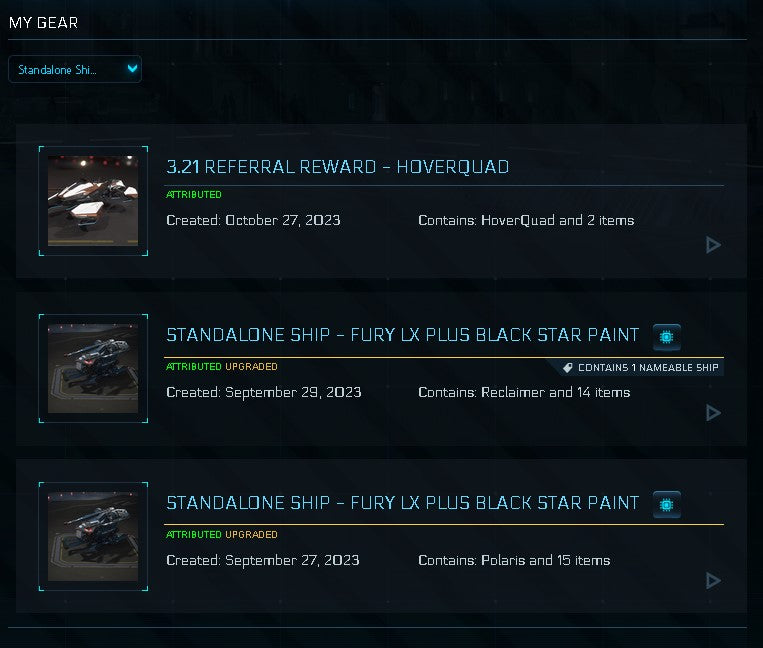Viewport: 763px width, 648px height.
Task: Click the tag icon in the nameable ship badge
Action: coord(567,368)
